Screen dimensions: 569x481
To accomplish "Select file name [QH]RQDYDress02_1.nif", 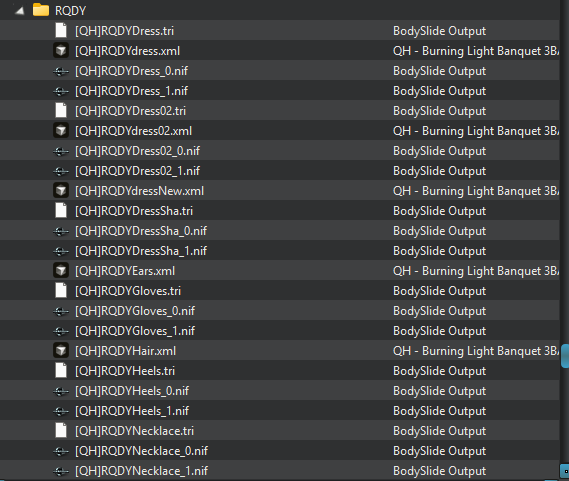I will coord(138,171).
